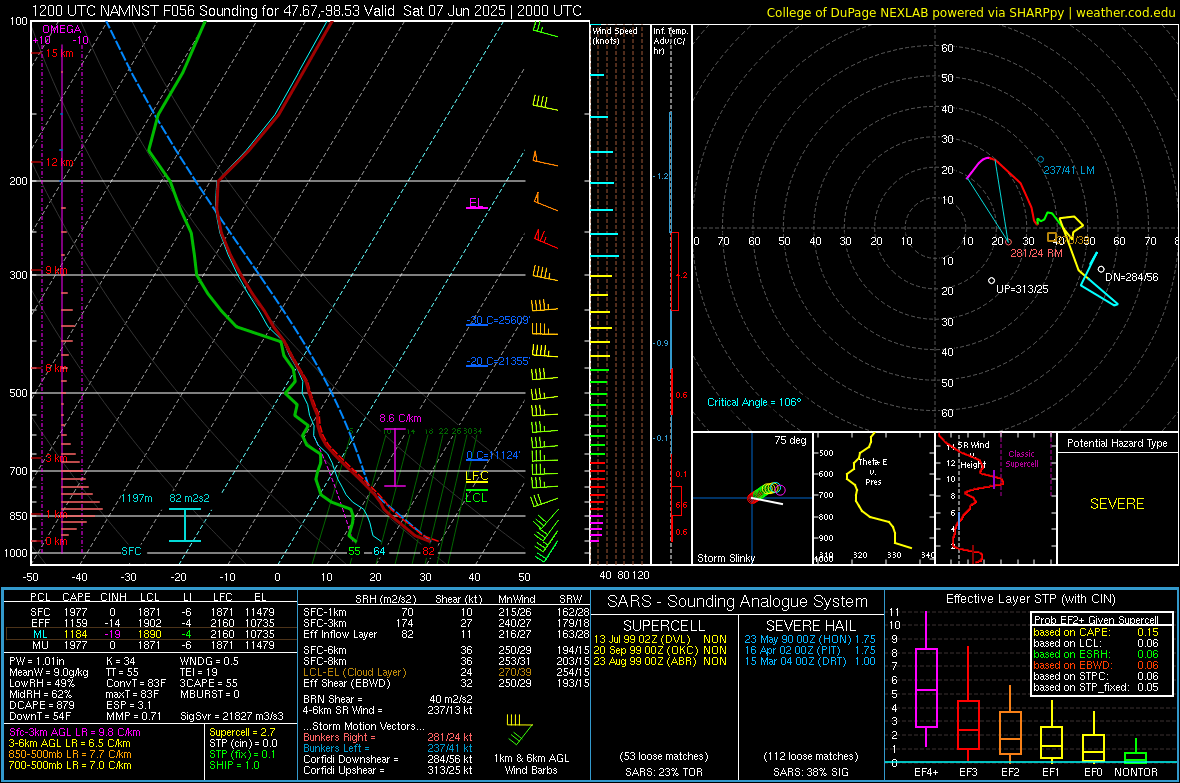This screenshot has height=783, width=1180.
Task: Click the Supercell = 2.7 composite value
Action: click(242, 732)
